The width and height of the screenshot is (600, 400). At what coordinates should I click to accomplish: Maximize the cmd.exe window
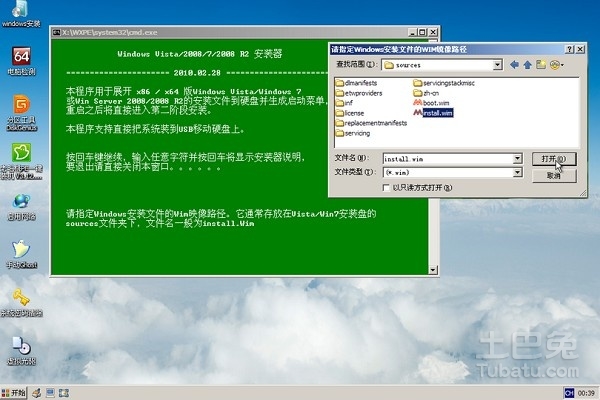pos(422,32)
